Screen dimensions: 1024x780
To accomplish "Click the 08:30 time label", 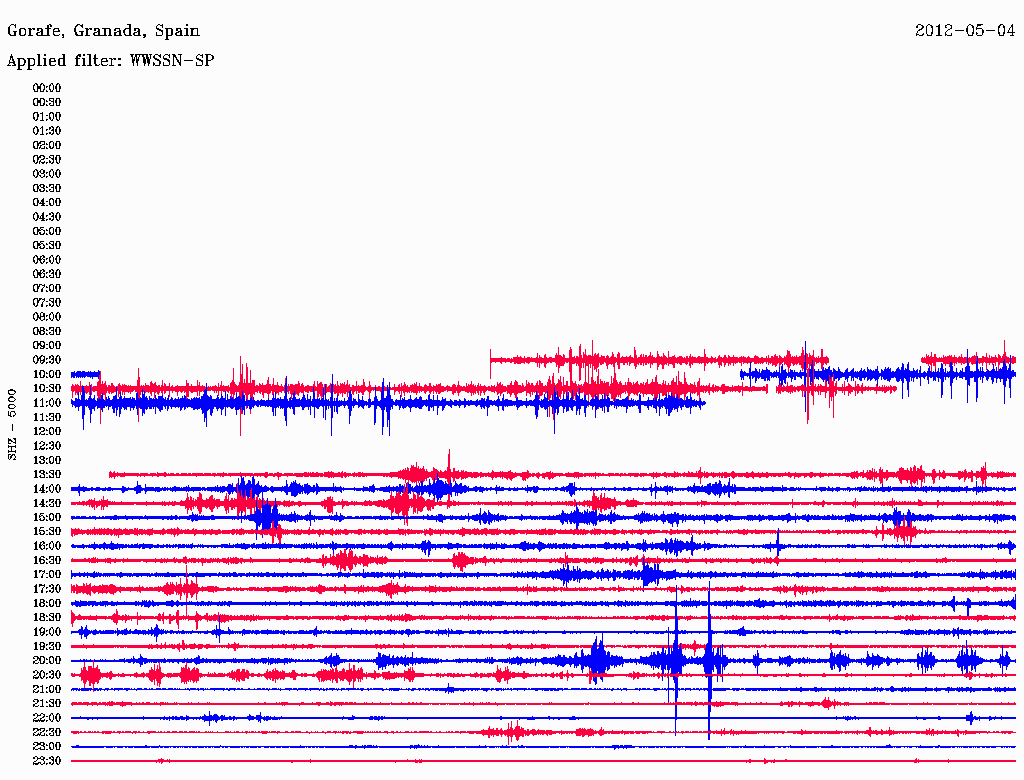I will coord(47,332).
